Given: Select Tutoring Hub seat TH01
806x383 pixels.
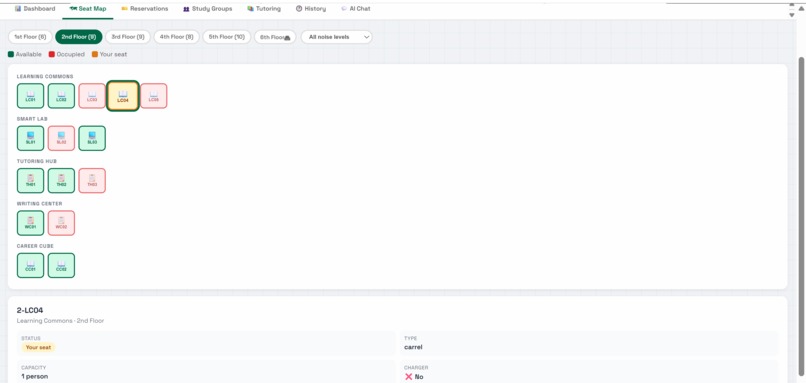Looking at the screenshot, I should 30,181.
